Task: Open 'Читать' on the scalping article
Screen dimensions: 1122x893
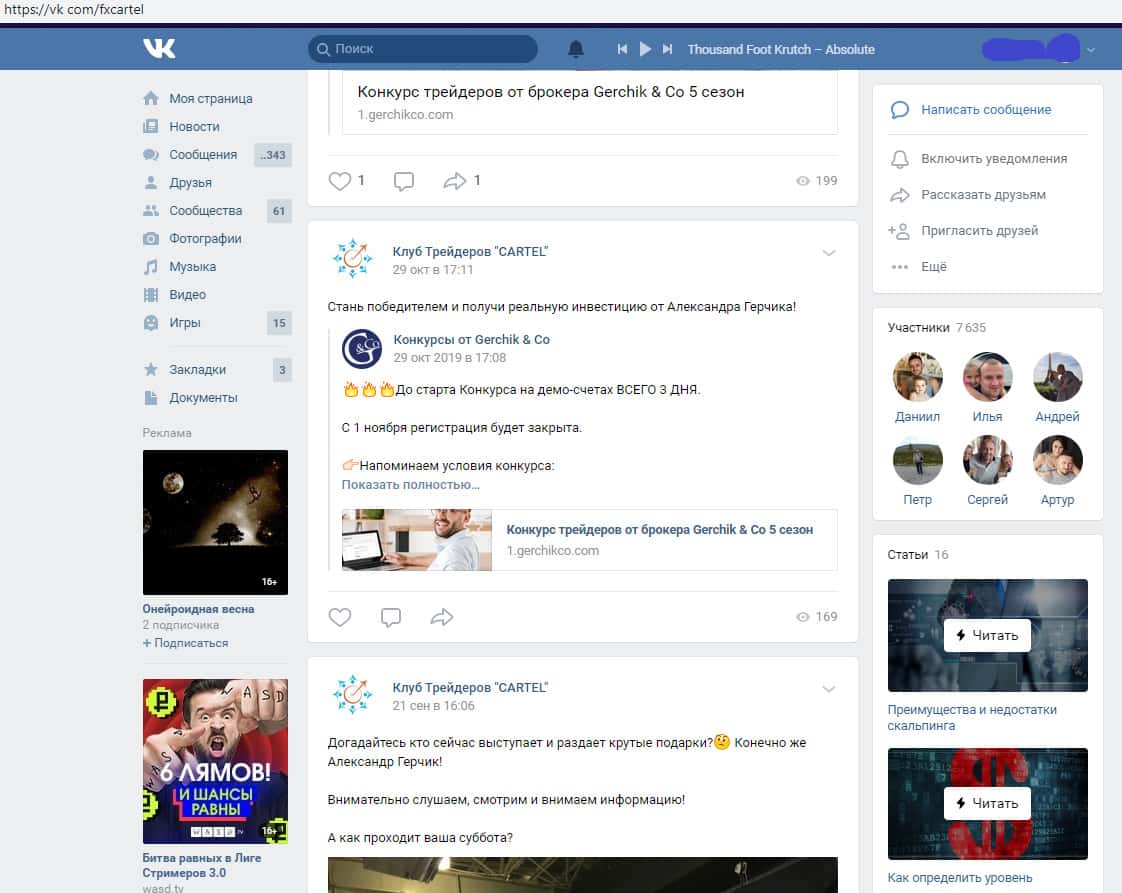Action: point(987,635)
